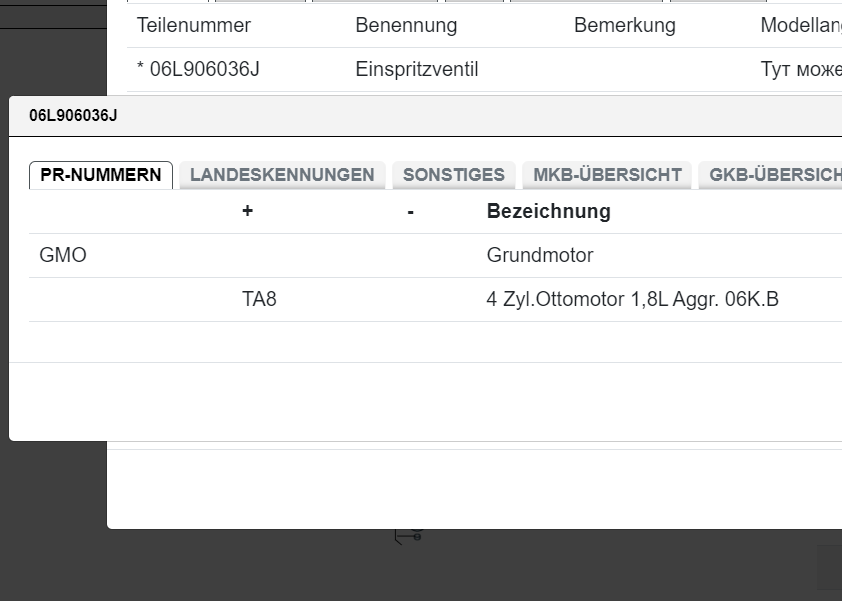Select the SONSTIGES tab
842x601 pixels.
tap(454, 175)
